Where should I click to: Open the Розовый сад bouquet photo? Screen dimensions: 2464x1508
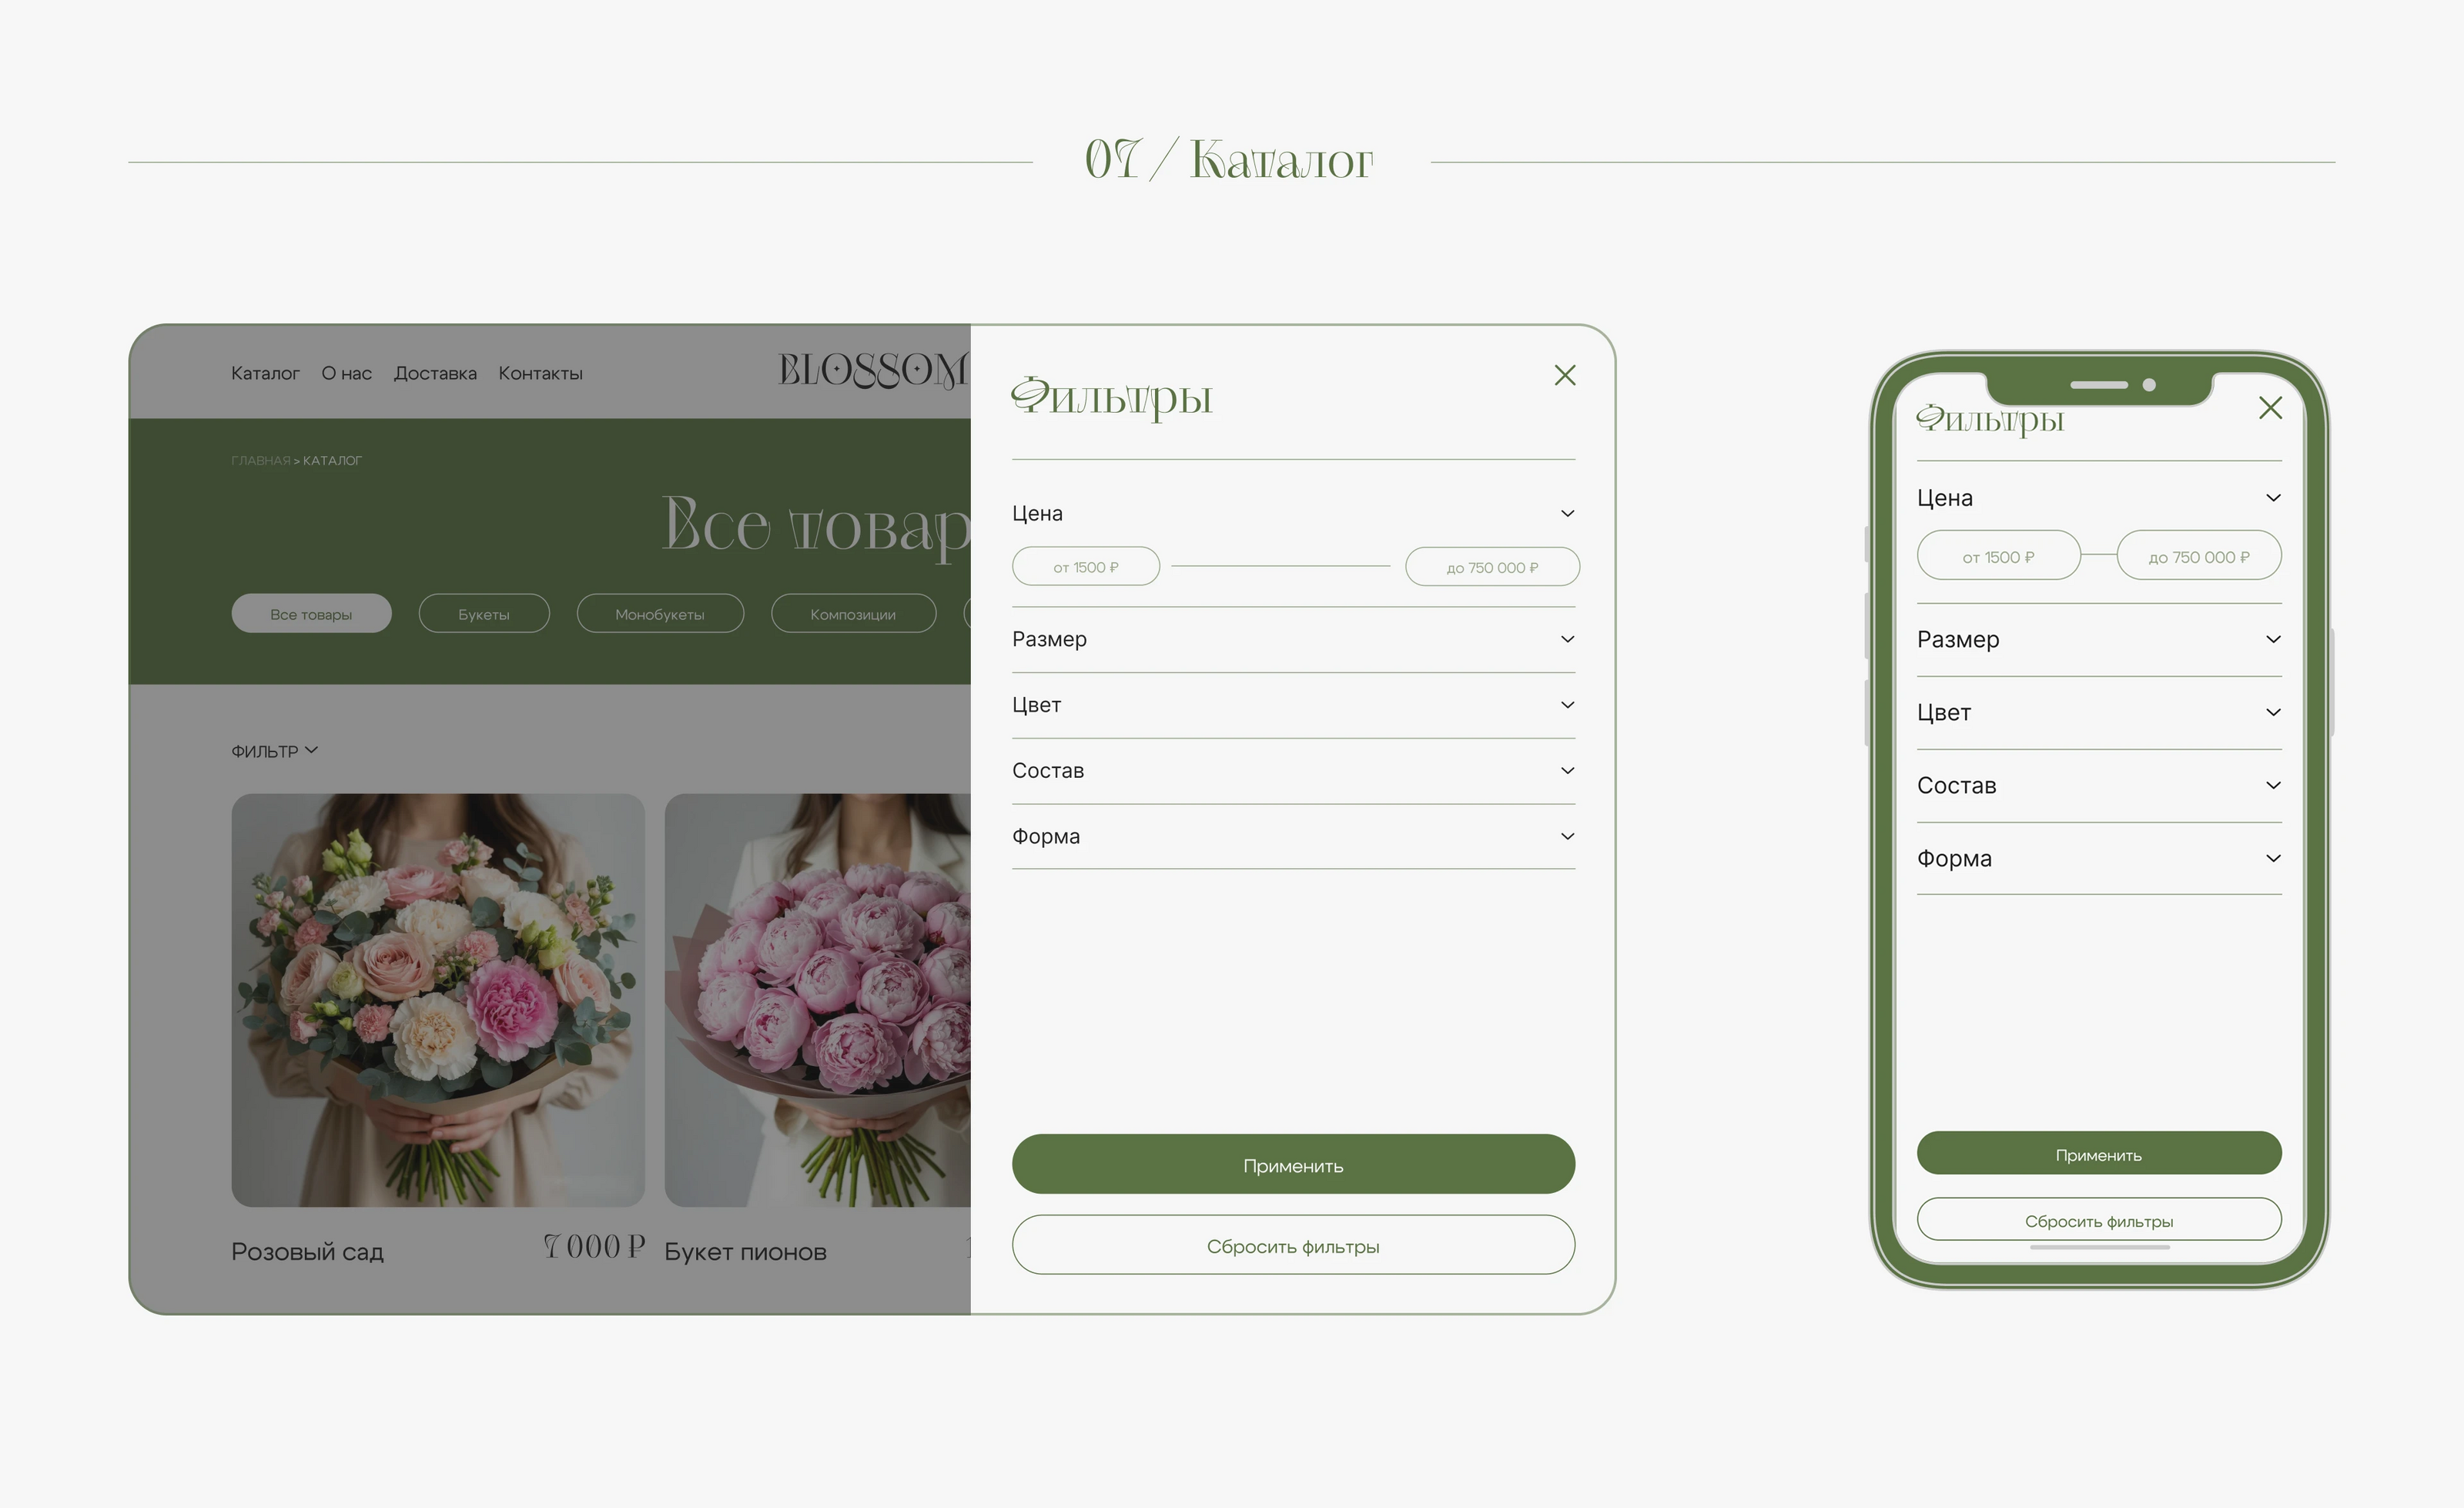[x=438, y=1000]
